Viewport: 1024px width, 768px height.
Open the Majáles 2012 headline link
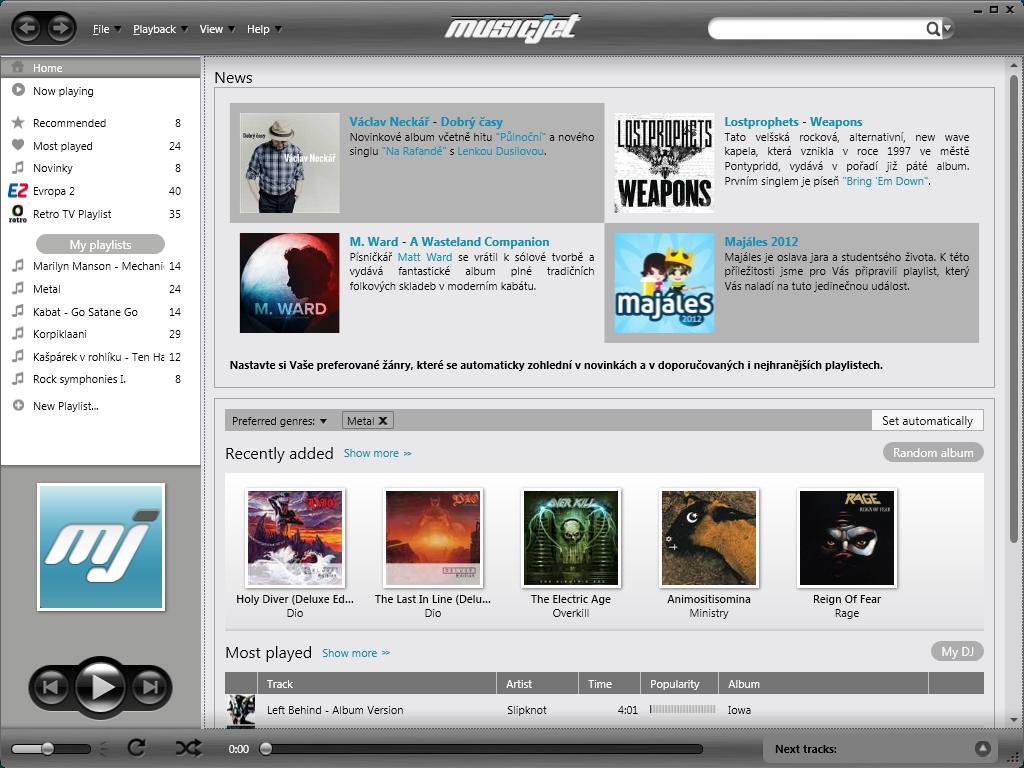(x=761, y=242)
